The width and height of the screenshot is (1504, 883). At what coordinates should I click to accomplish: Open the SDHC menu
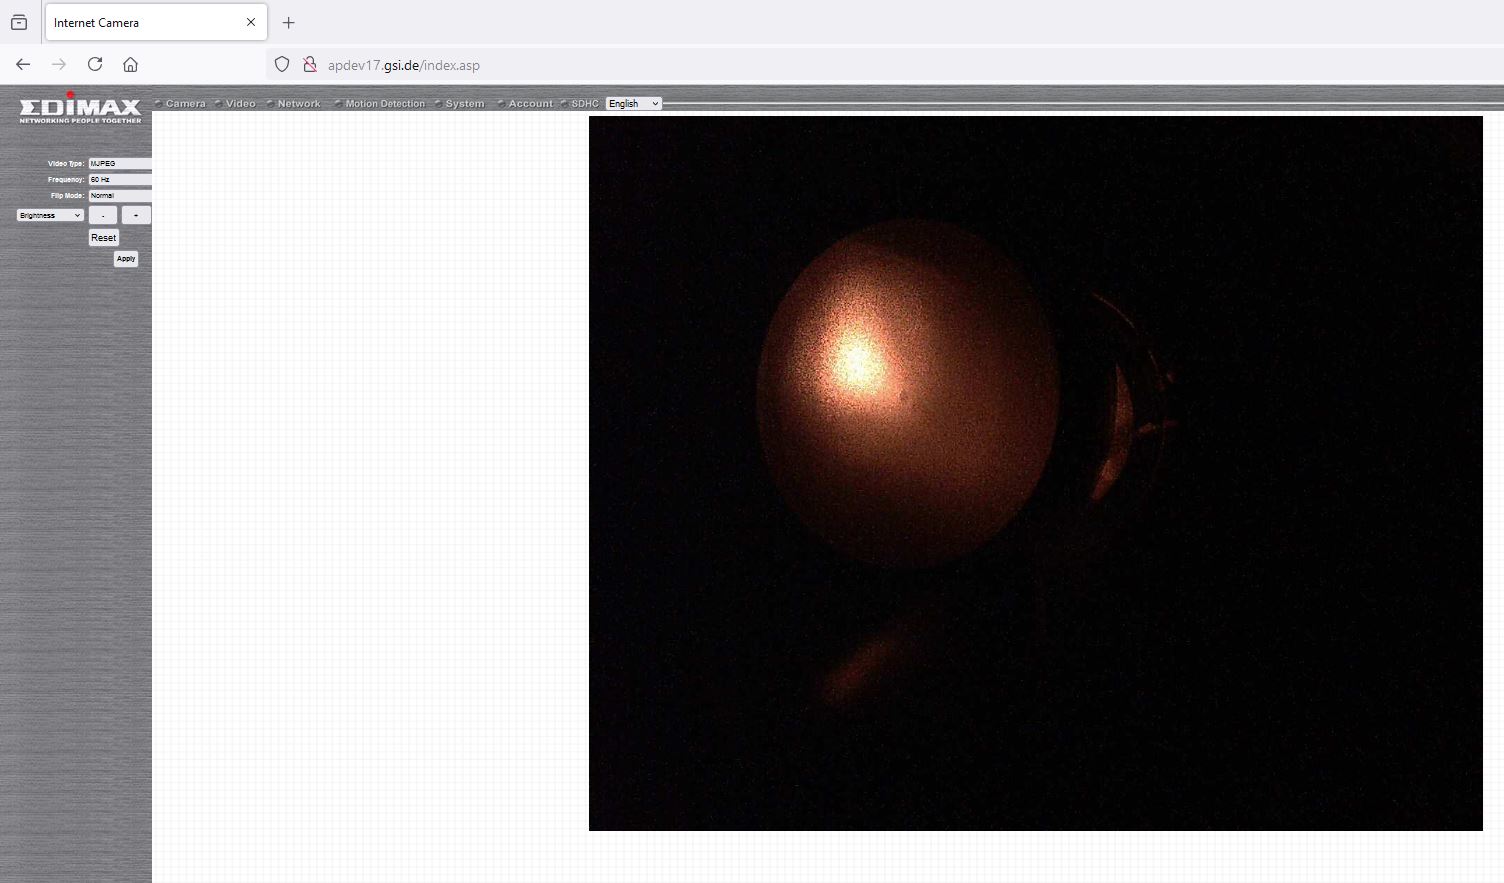pos(585,104)
